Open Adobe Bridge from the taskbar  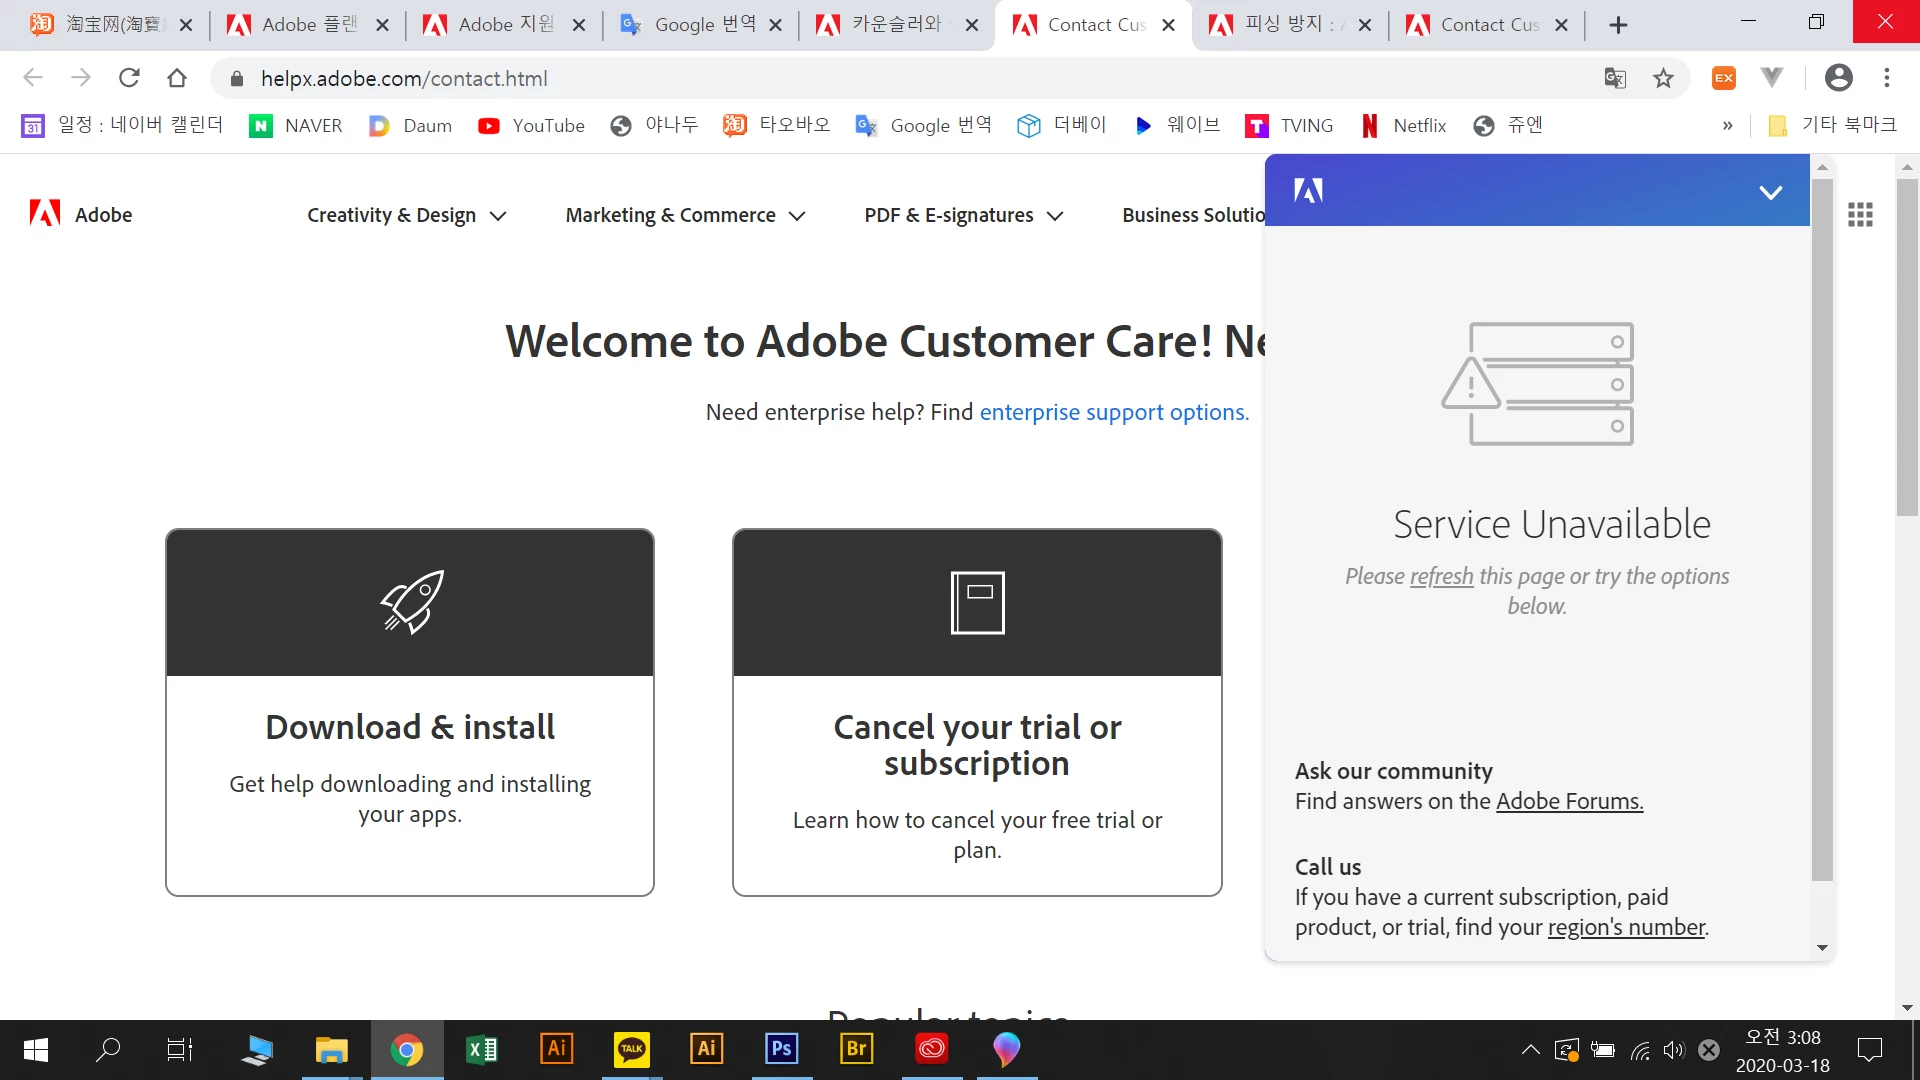coord(856,1049)
